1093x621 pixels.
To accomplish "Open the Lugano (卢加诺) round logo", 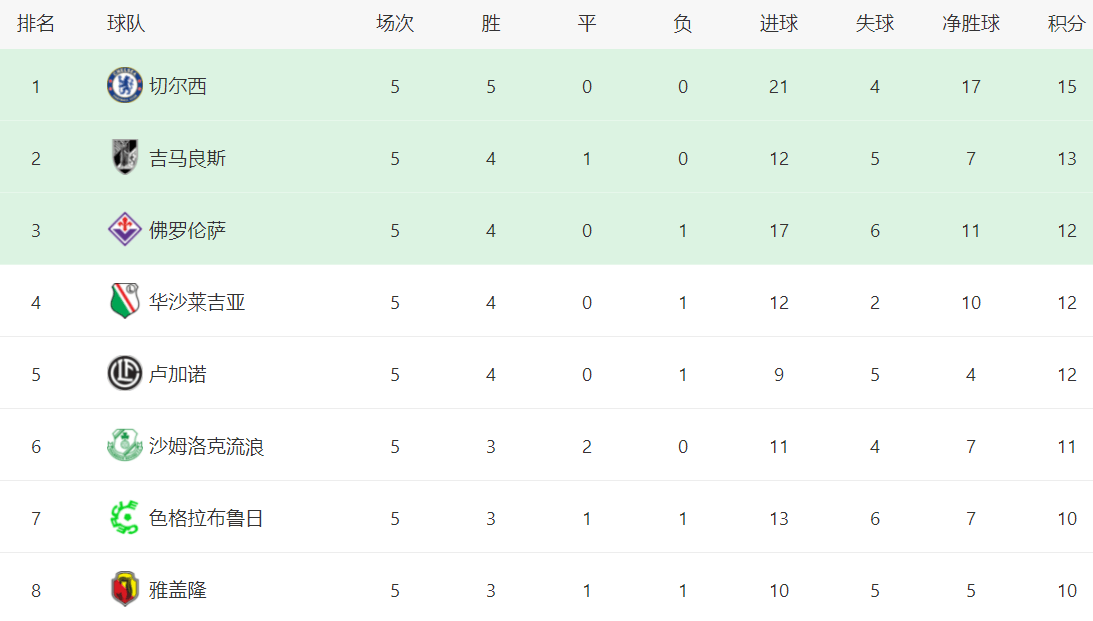I will 125,373.
